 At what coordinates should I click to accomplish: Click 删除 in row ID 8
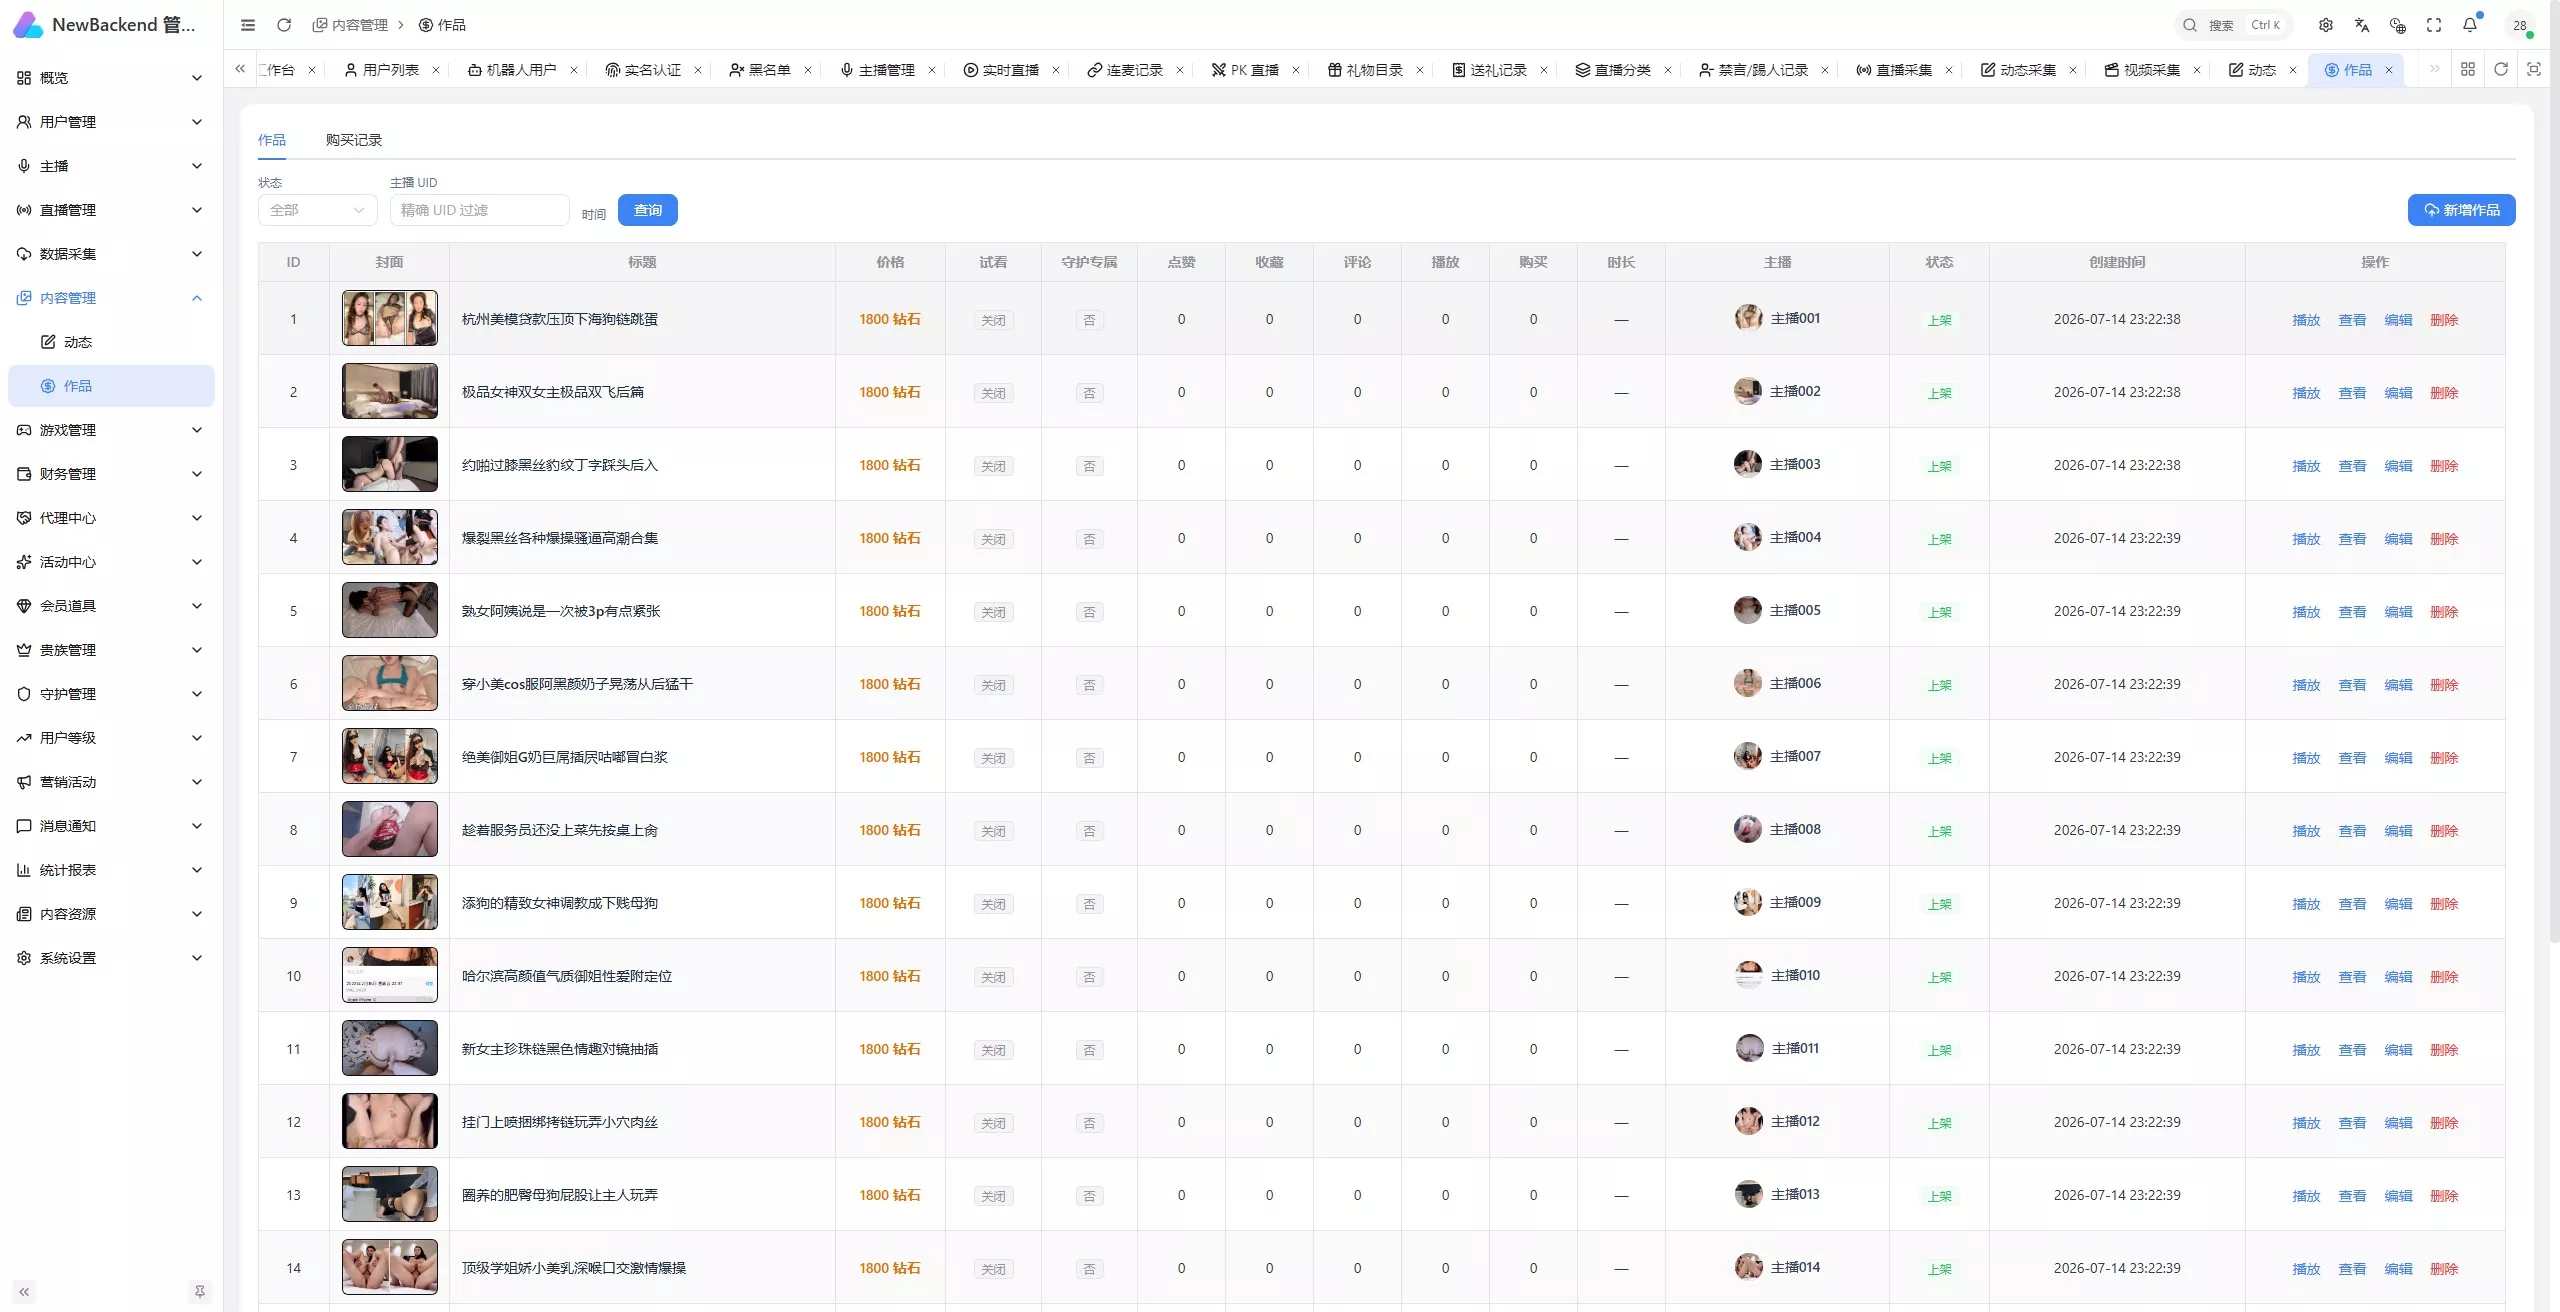tap(2444, 831)
